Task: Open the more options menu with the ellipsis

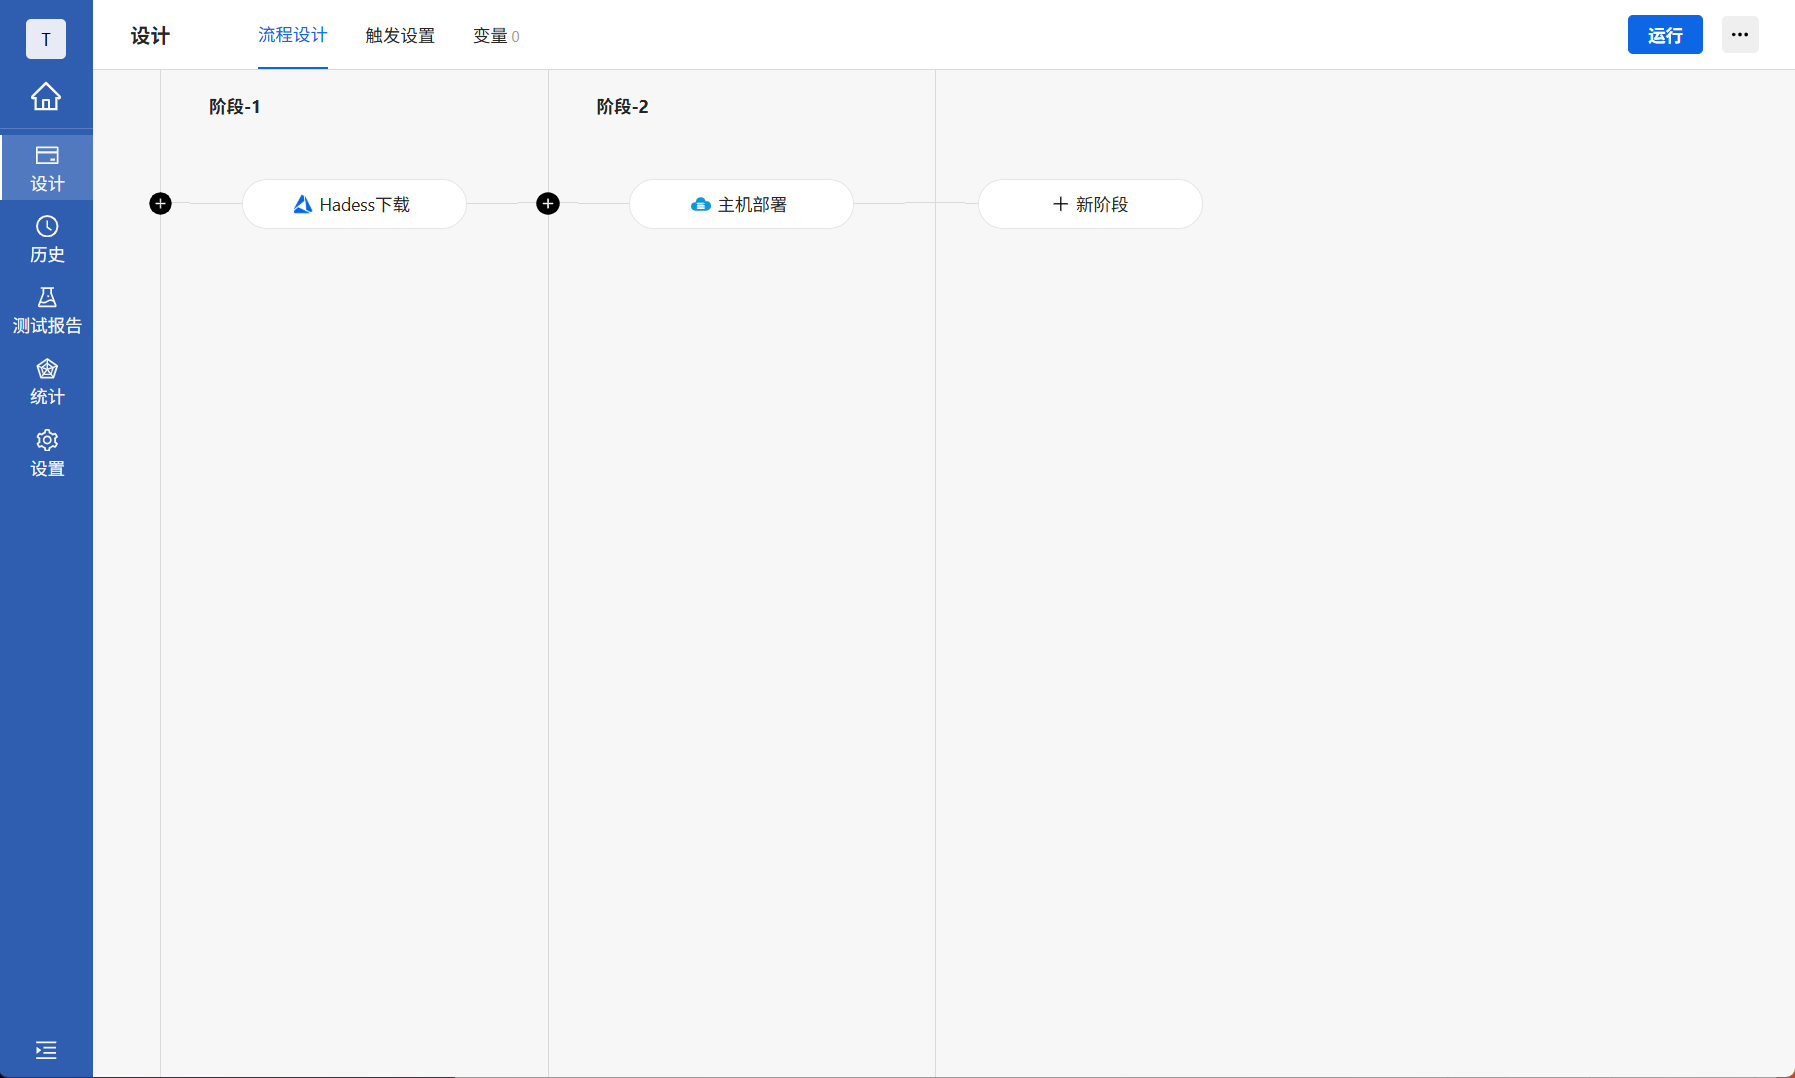Action: [1740, 34]
